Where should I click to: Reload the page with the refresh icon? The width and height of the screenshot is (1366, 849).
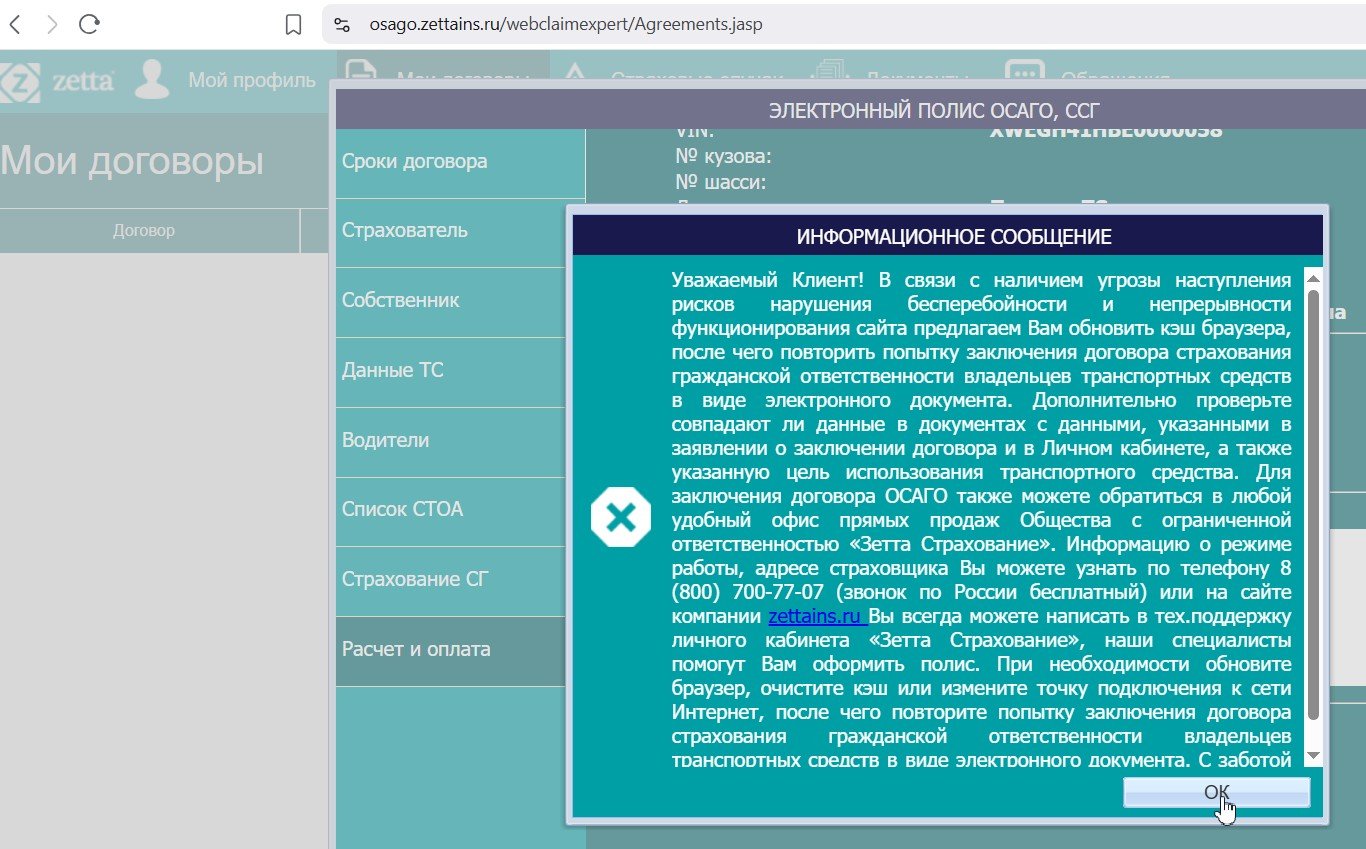point(89,25)
